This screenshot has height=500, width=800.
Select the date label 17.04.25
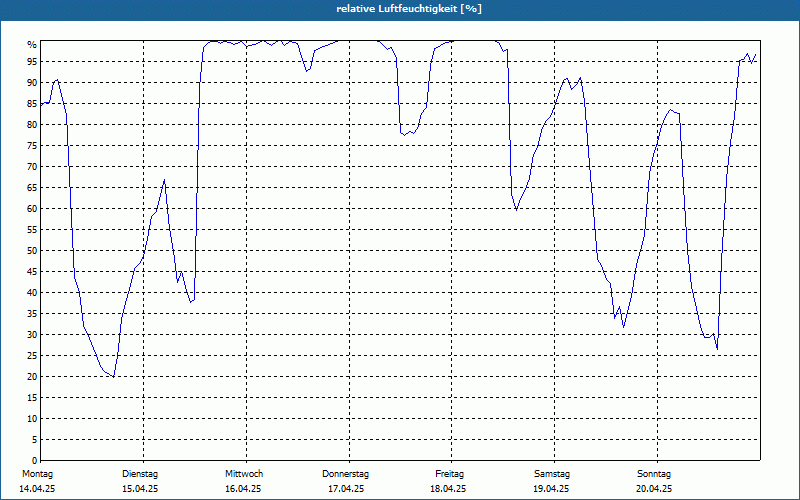[346, 489]
